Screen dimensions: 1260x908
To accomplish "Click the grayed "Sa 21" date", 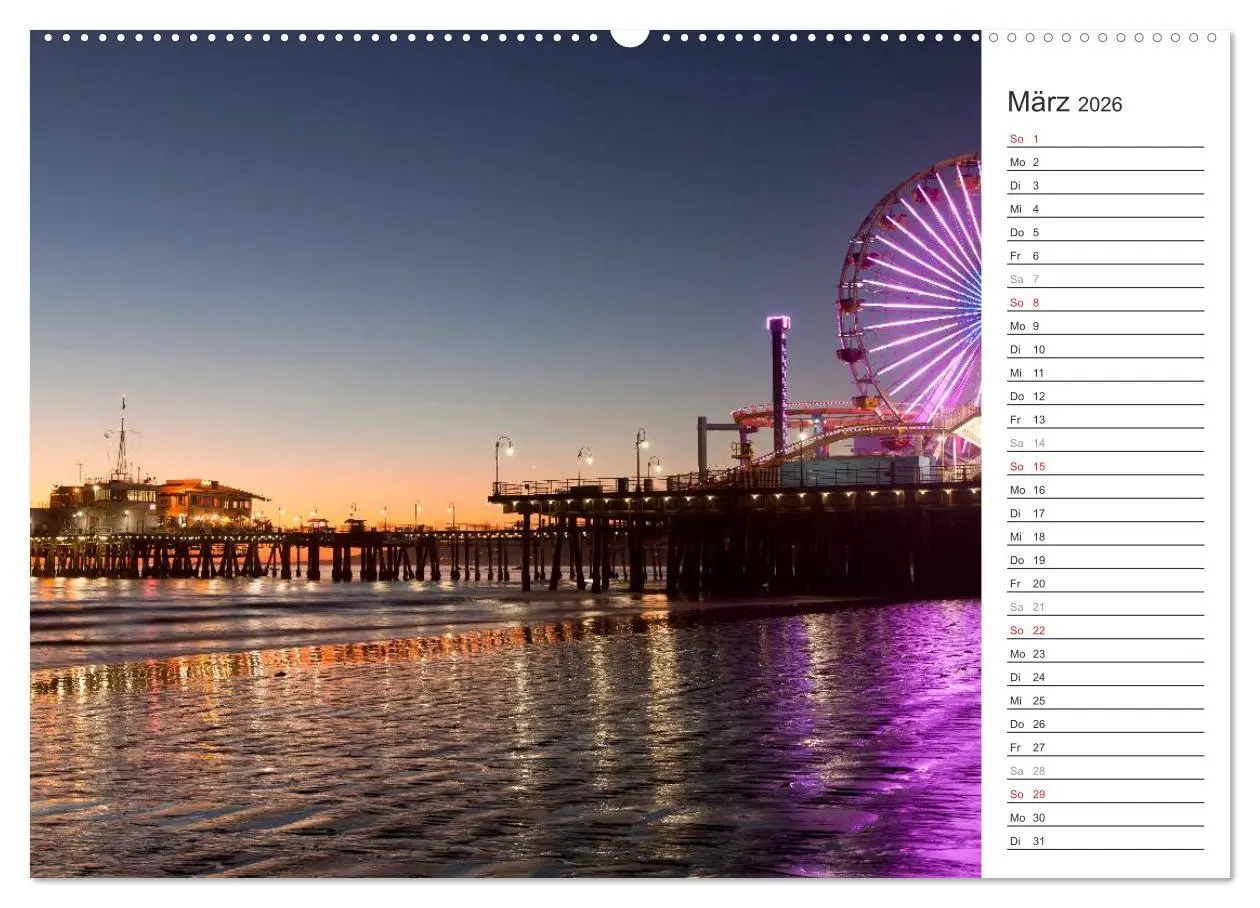I will (x=1026, y=606).
